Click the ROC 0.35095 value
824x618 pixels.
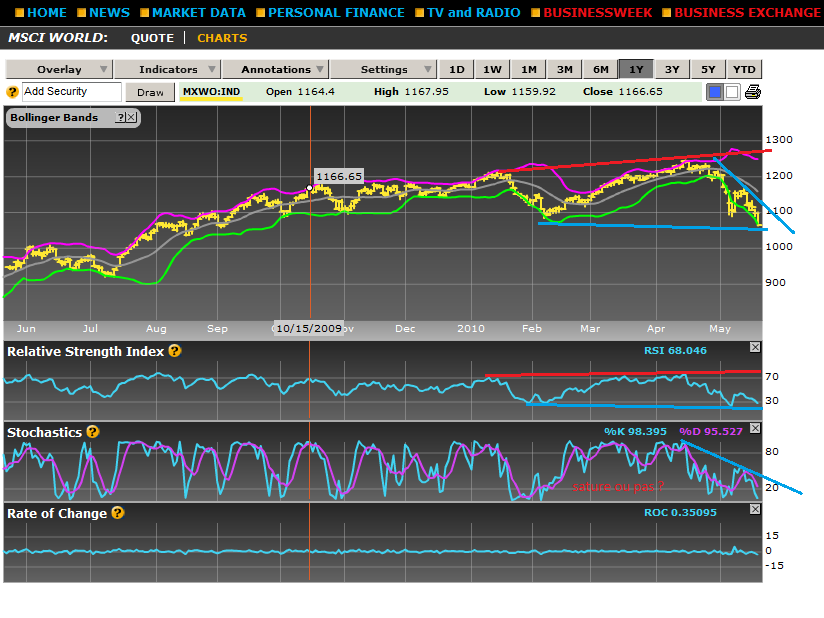point(681,512)
